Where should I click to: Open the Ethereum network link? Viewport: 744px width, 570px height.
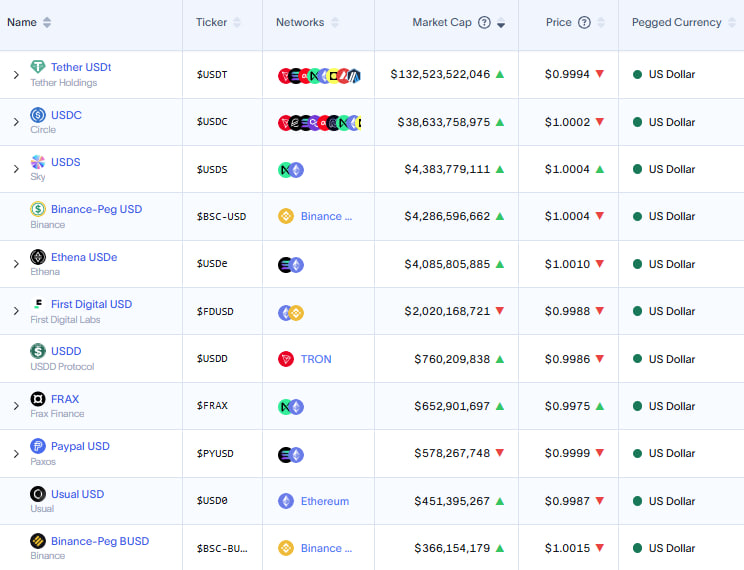pyautogui.click(x=325, y=501)
